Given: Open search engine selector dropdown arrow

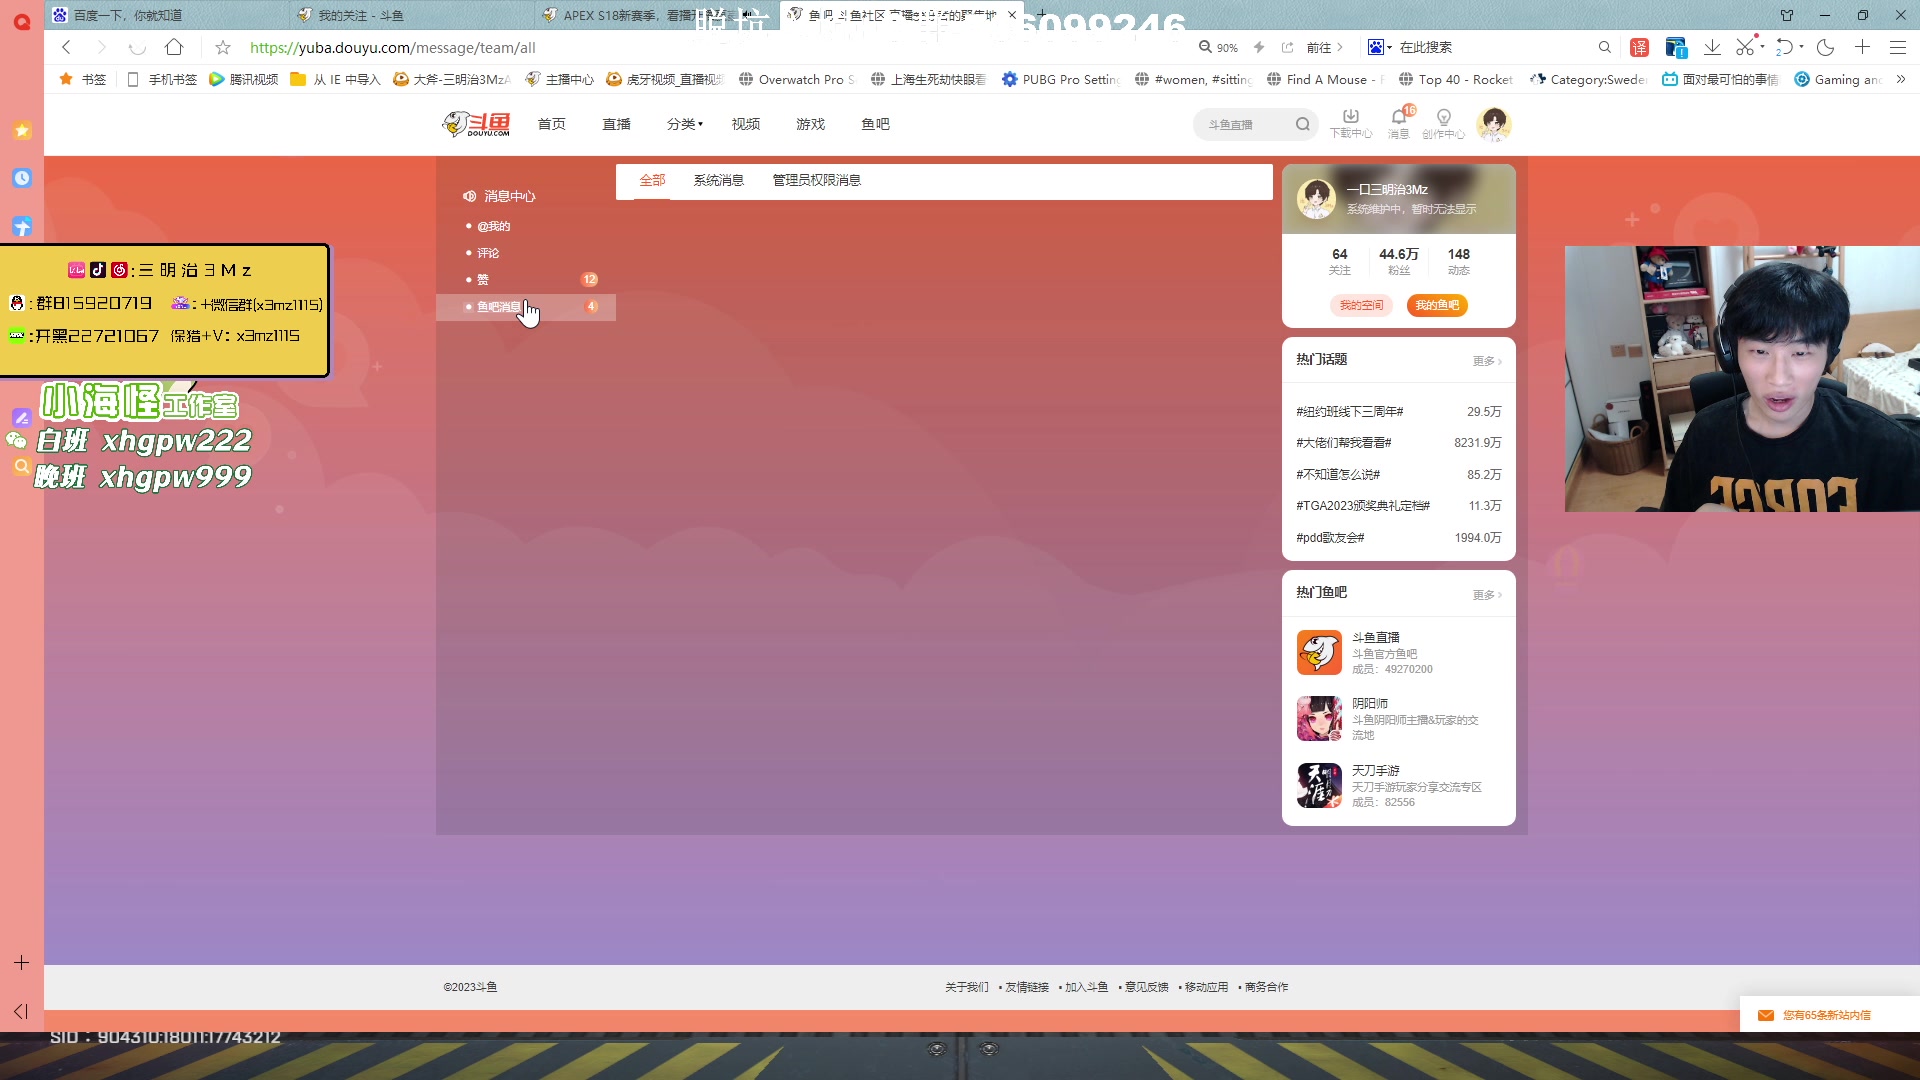Looking at the screenshot, I should pyautogui.click(x=1389, y=48).
